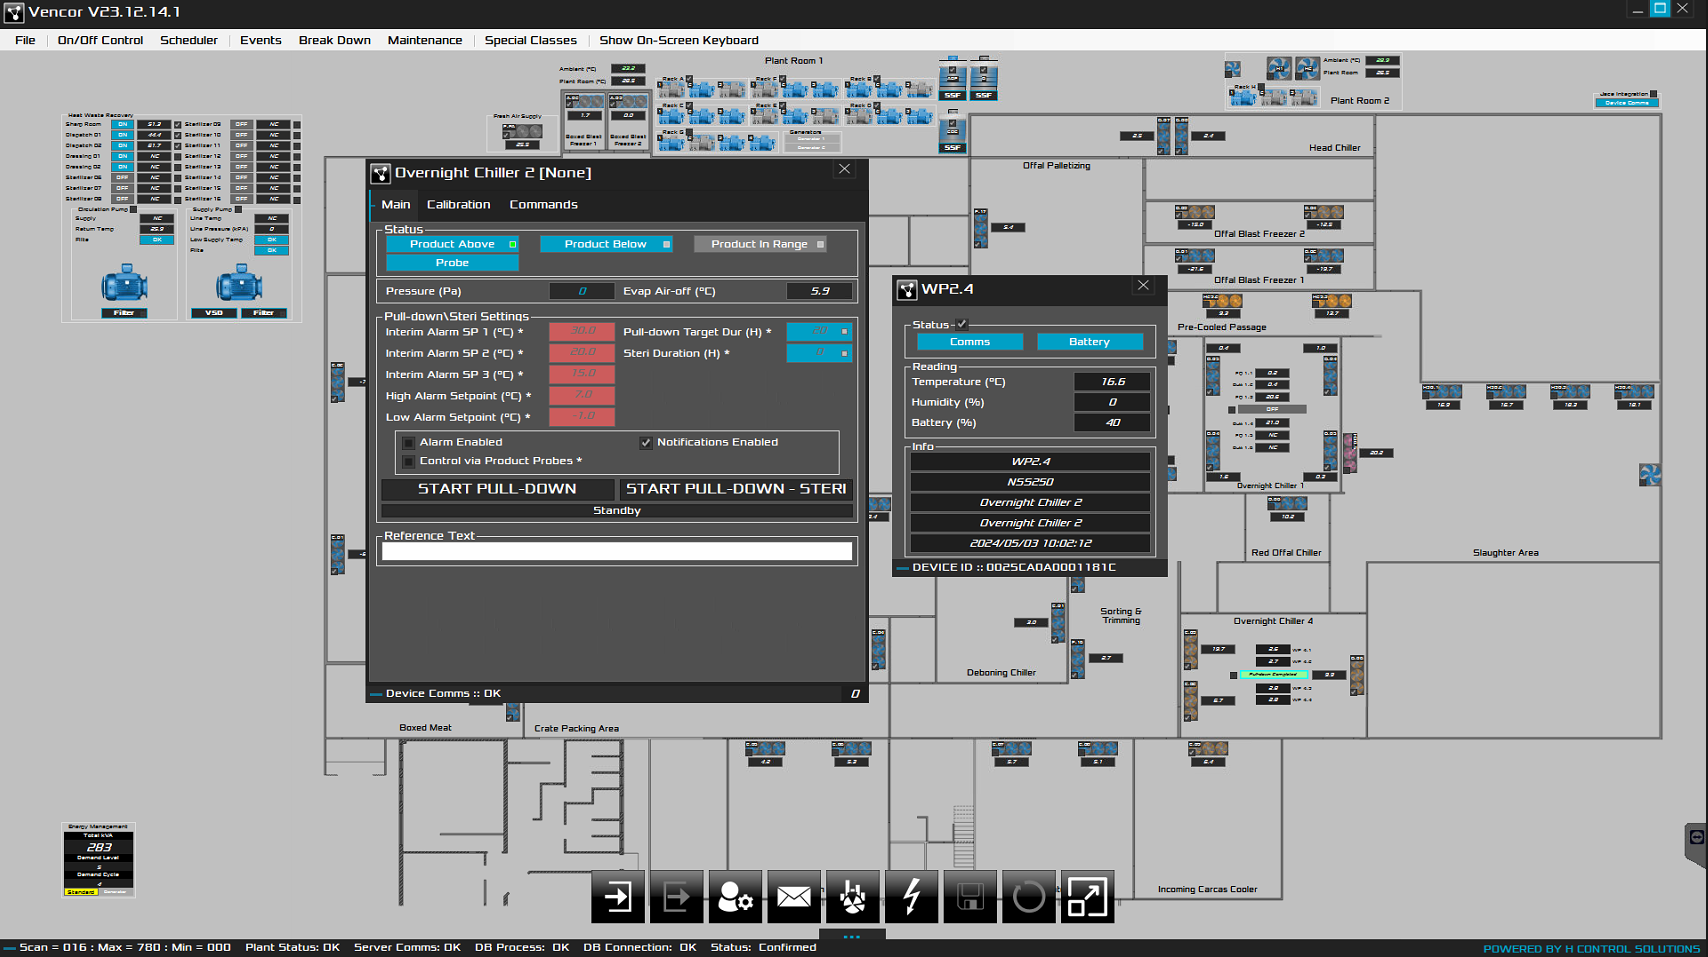Click the fan icon left of Plant Room 2
Image resolution: width=1708 pixels, height=957 pixels.
click(x=1233, y=69)
